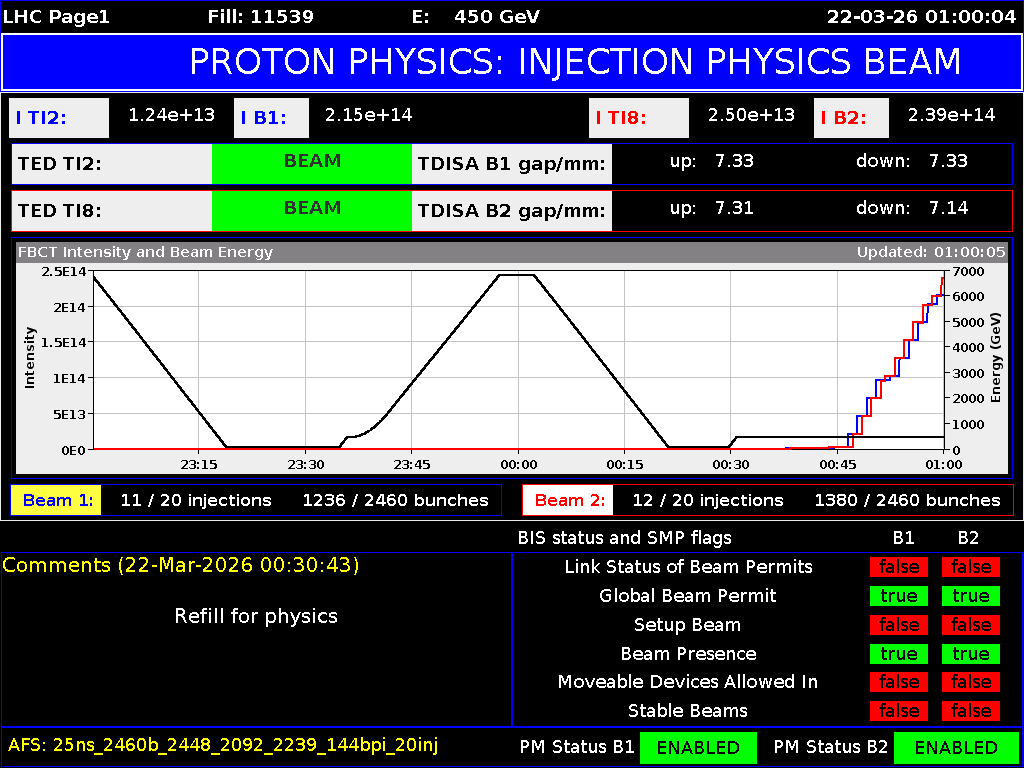Click the Comments refill for physics text area
The image size is (1024, 768).
pyautogui.click(x=255, y=617)
